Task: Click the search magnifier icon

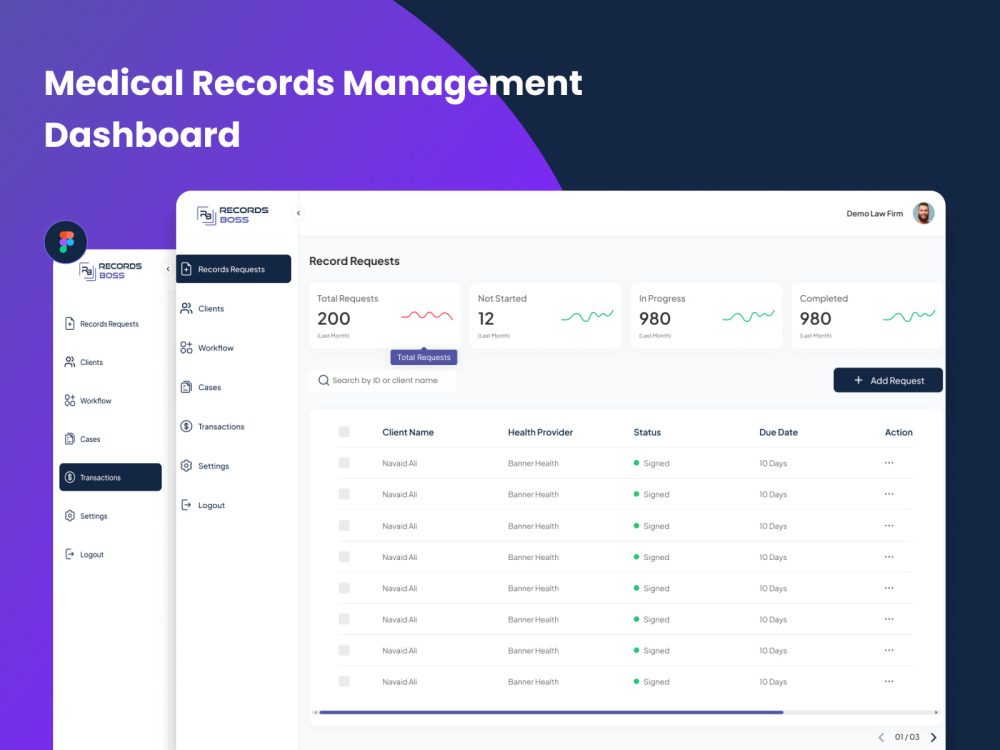Action: coord(323,380)
